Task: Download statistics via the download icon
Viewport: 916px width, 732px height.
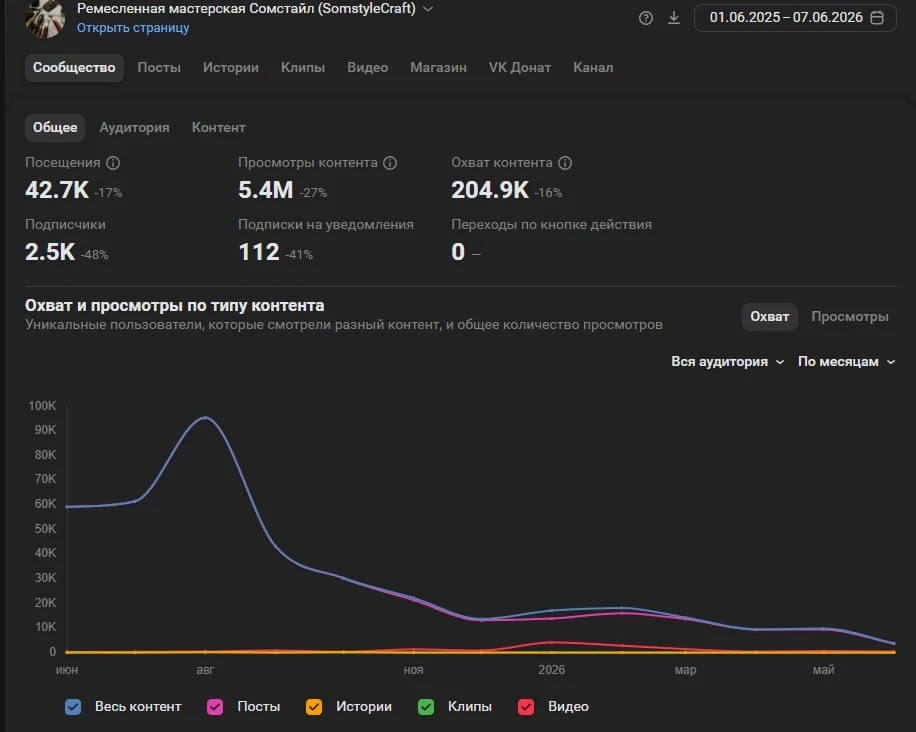Action: (674, 18)
